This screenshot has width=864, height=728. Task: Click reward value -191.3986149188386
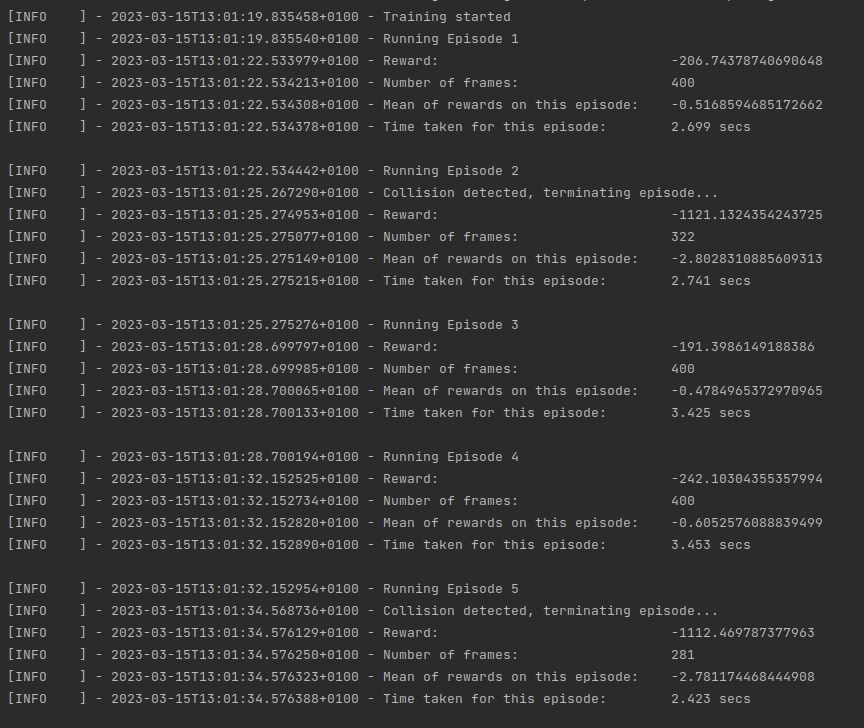click(743, 347)
